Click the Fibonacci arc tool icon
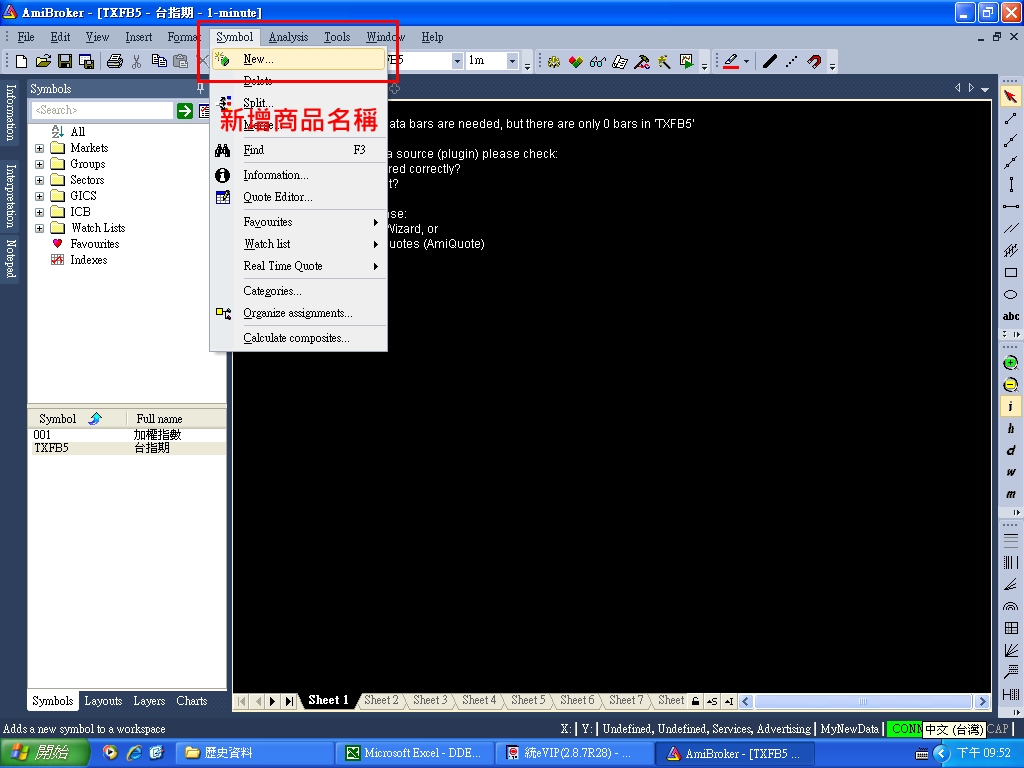The width and height of the screenshot is (1024, 768). 1010,606
